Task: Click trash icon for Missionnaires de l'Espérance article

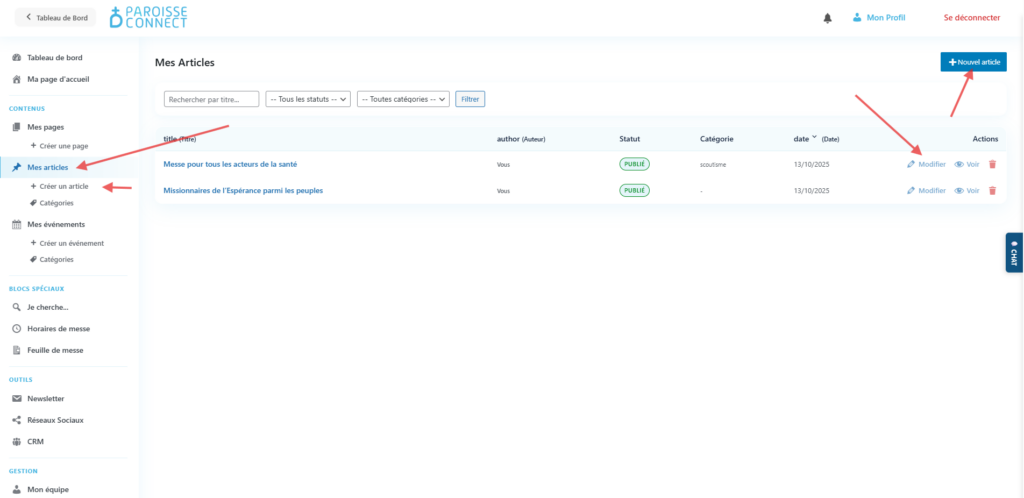Action: (992, 190)
